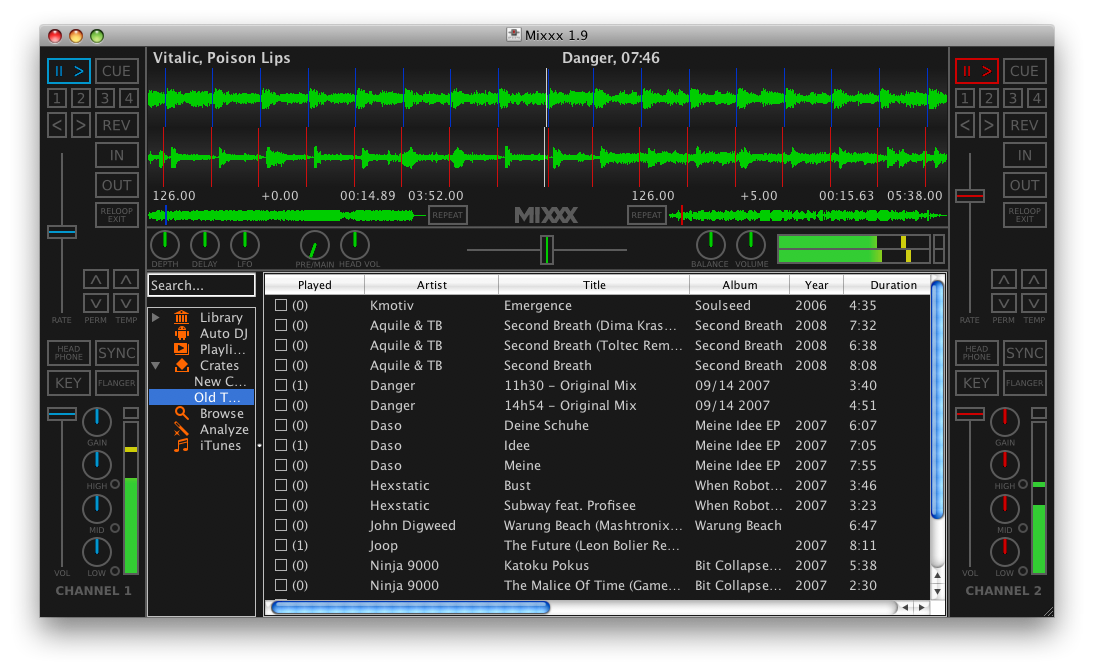Viewport: 1094px width, 672px height.
Task: Select the iTunes music note icon
Action: pyautogui.click(x=181, y=445)
